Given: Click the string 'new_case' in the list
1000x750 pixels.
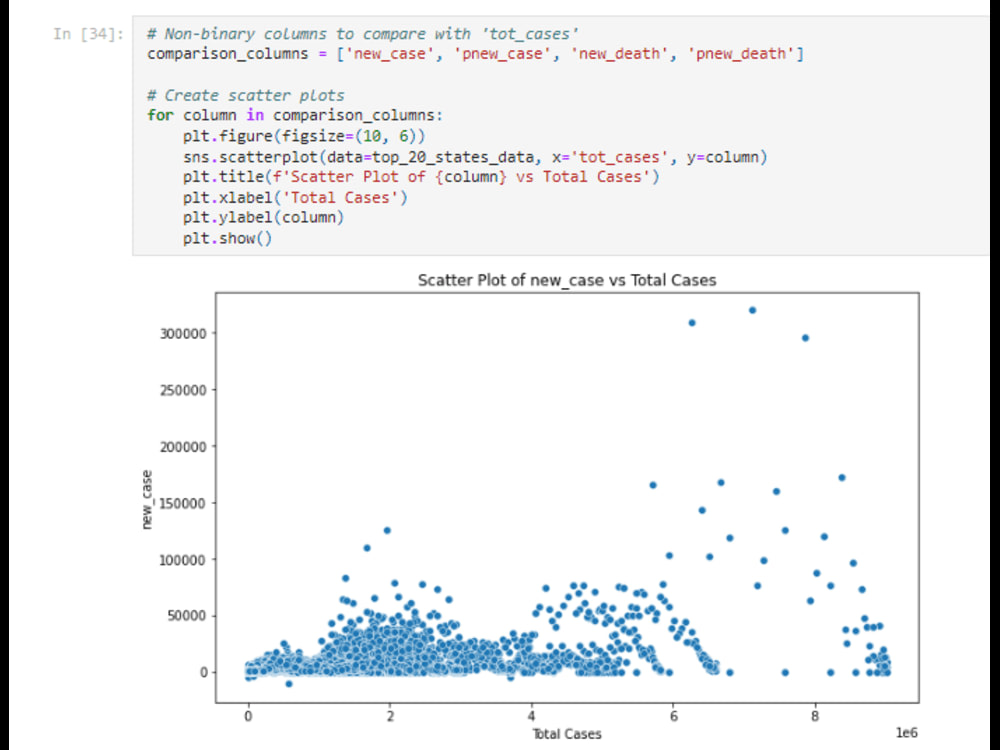Looking at the screenshot, I should click(392, 53).
